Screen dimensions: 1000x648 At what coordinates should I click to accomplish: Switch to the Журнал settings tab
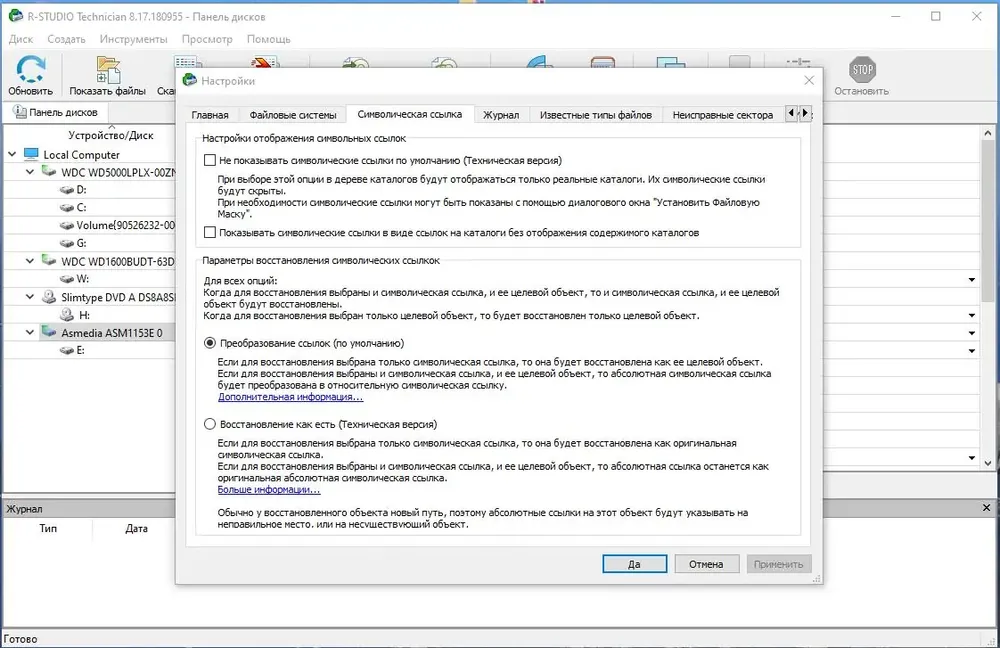click(501, 115)
